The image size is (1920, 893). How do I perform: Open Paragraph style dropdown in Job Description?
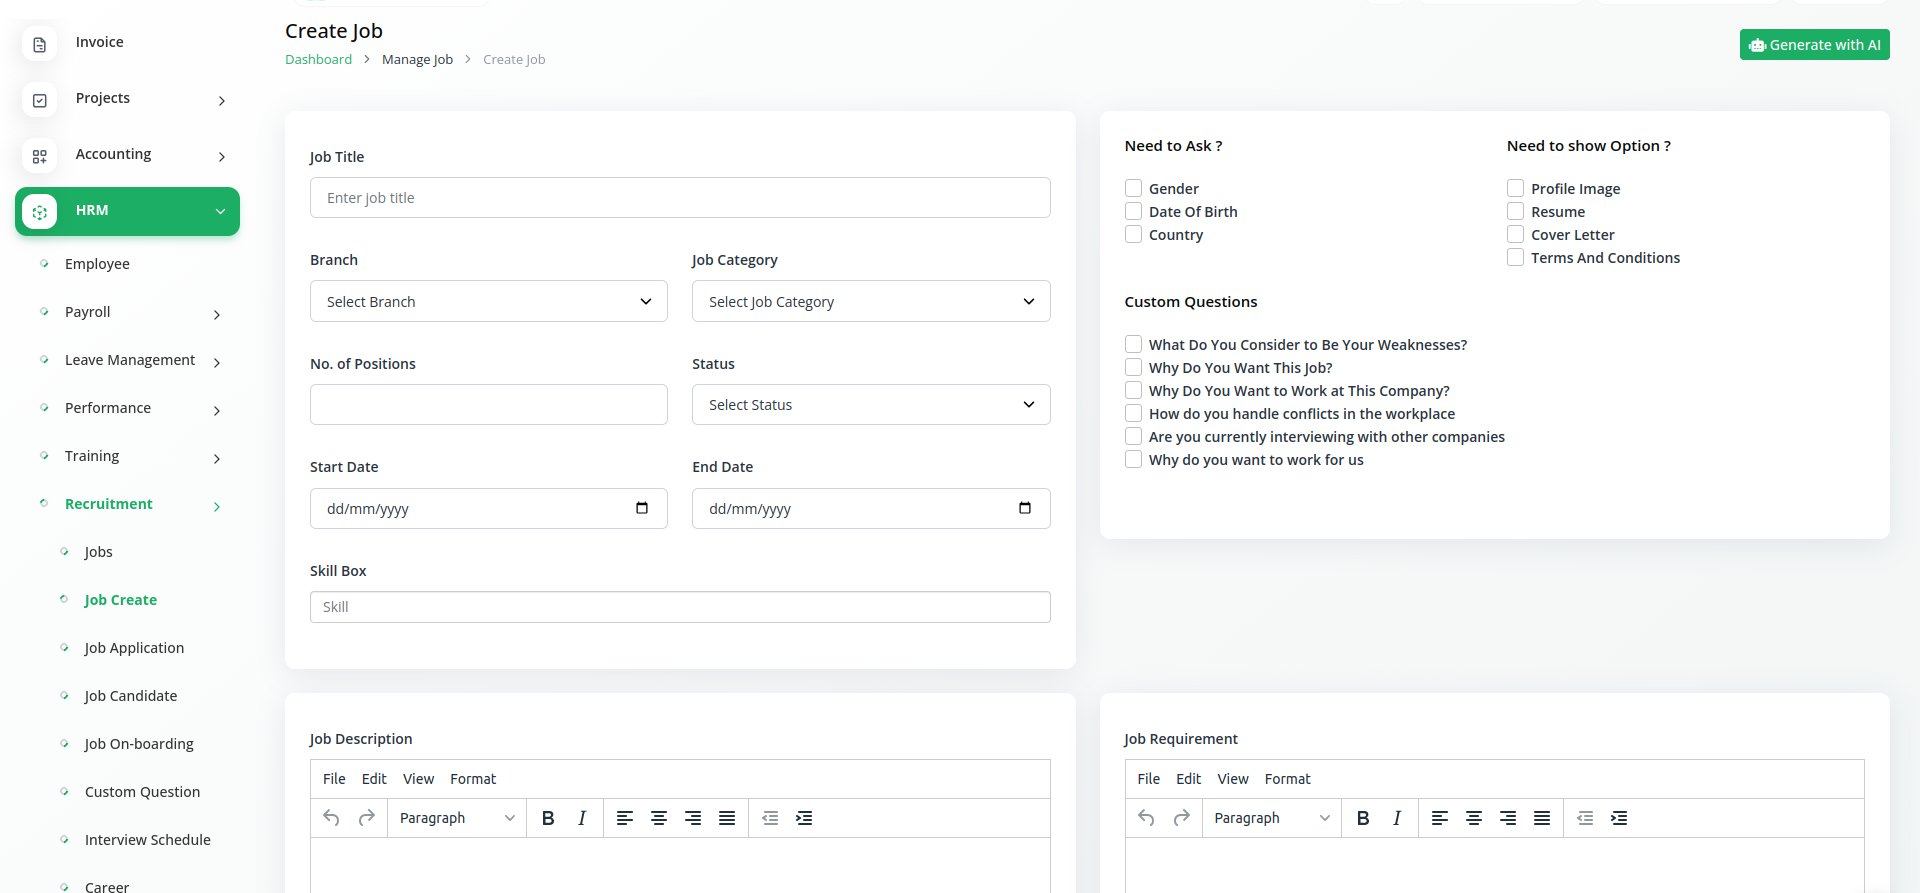point(457,818)
